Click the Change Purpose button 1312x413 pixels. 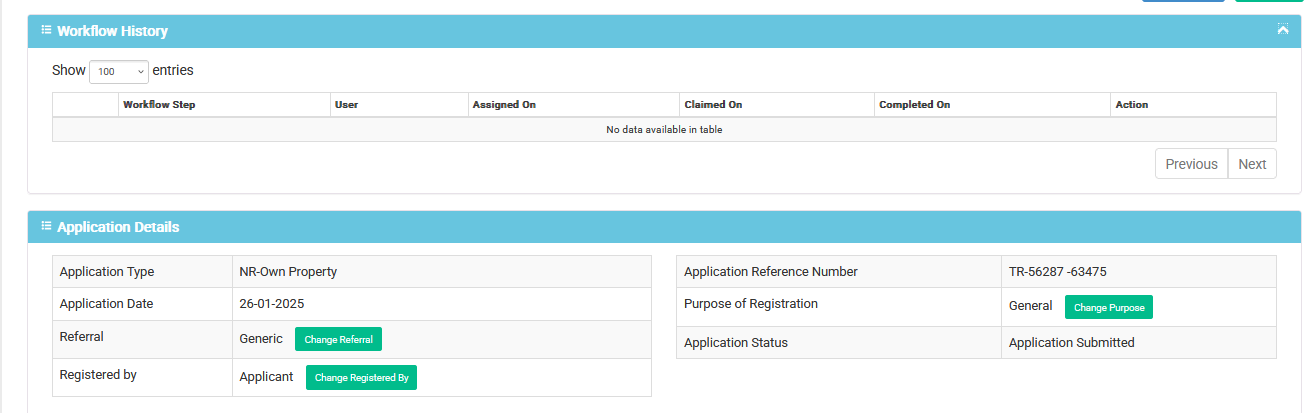[x=1108, y=307]
